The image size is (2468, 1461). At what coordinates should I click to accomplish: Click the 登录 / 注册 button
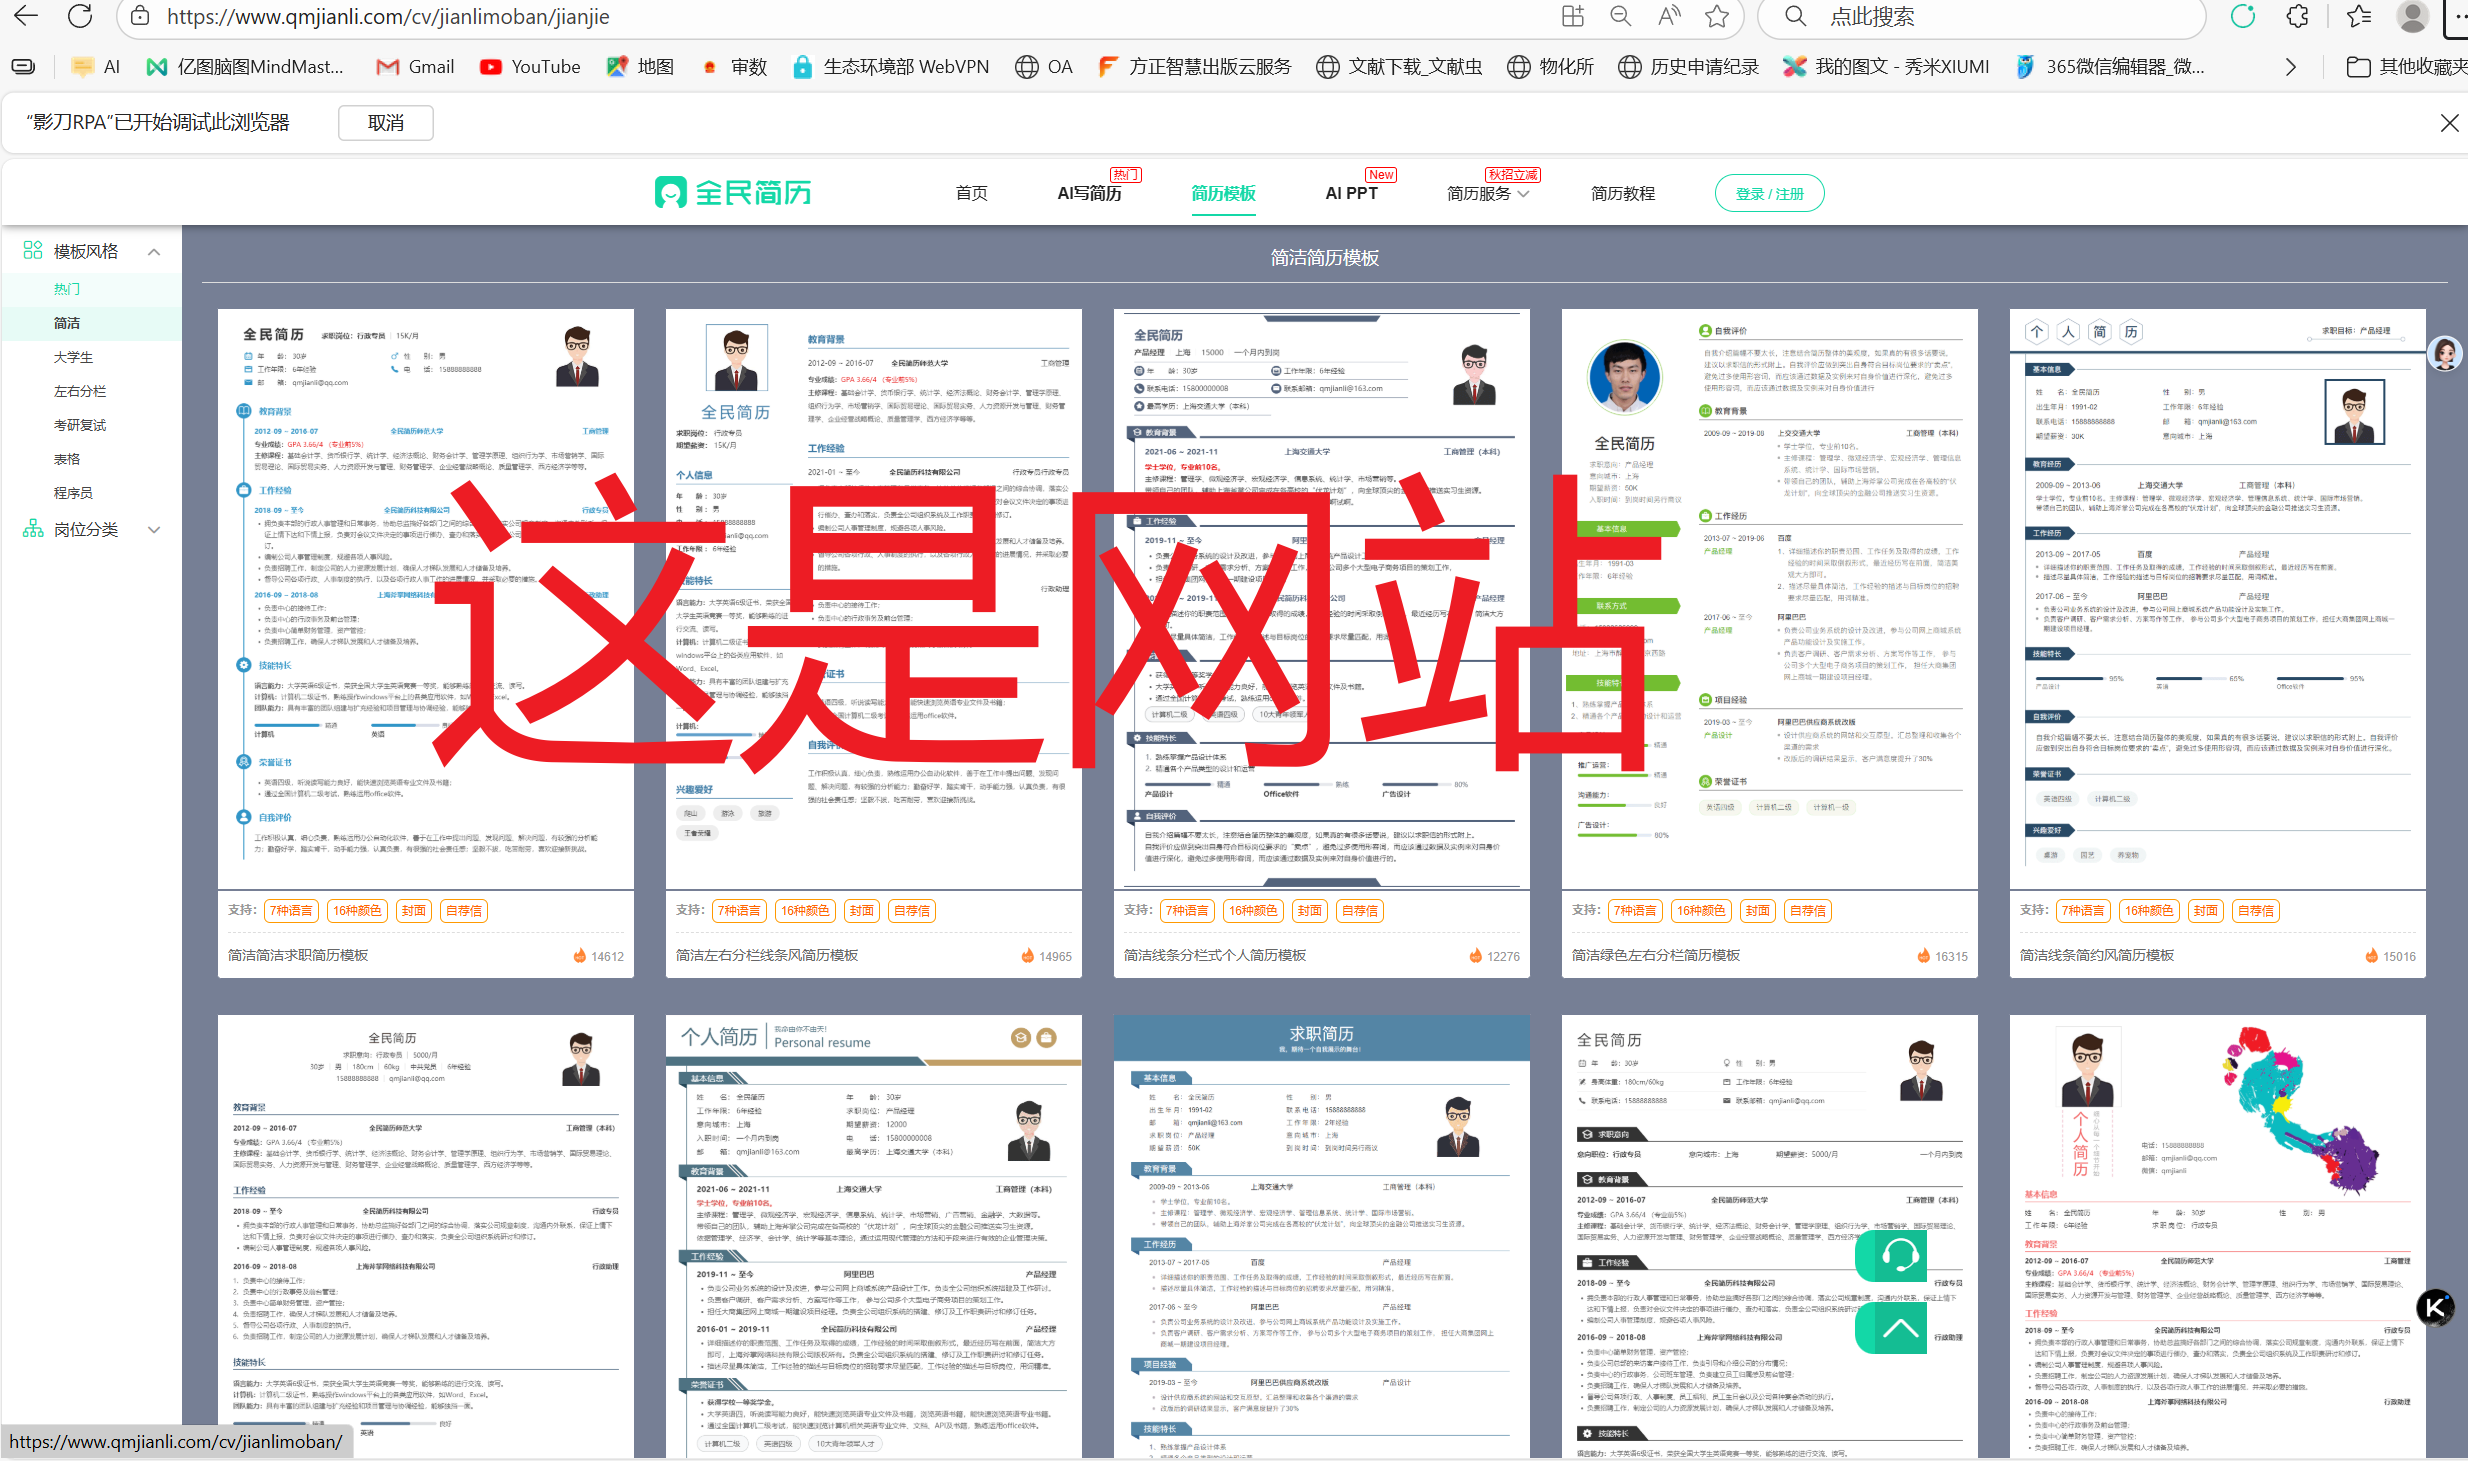click(x=1769, y=193)
